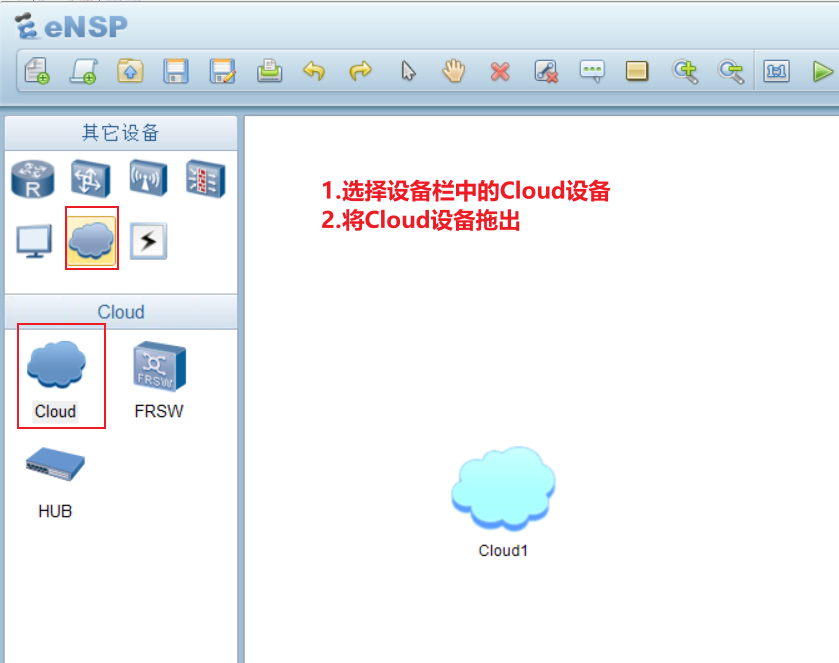Screen dimensions: 839x663
Task: Select the PC terminal device category
Action: 34,241
